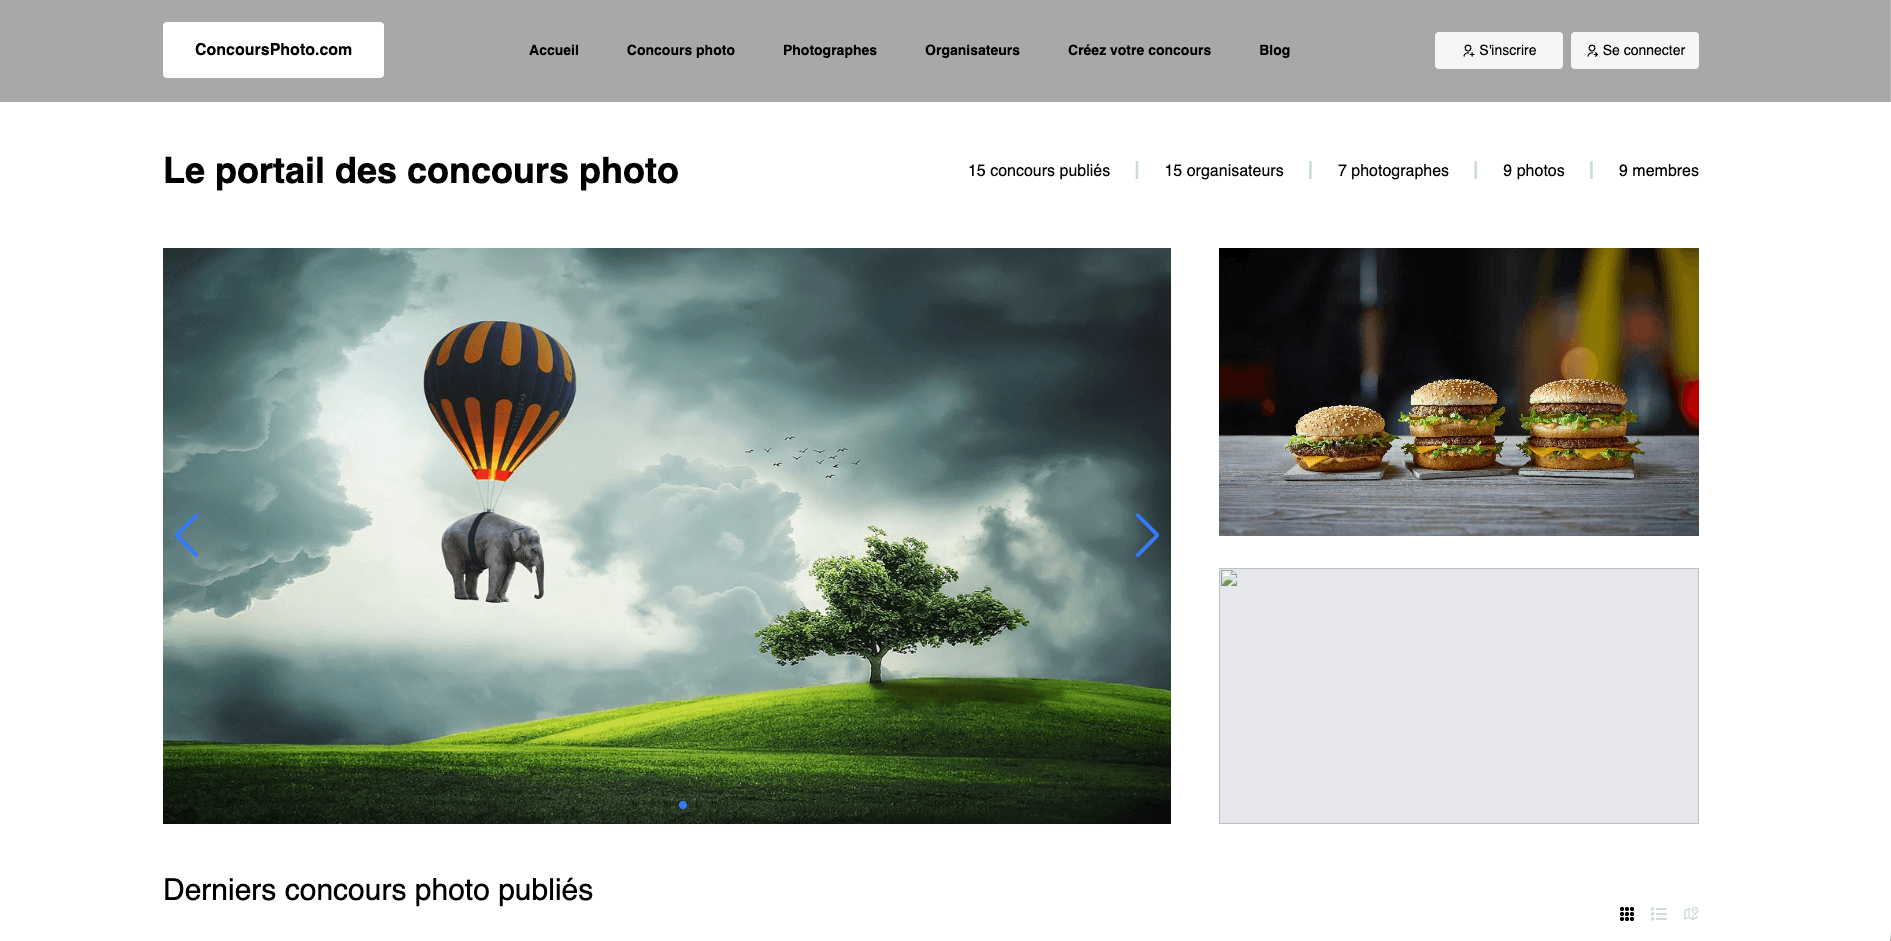The image size is (1891, 941).
Task: Click the S'inscrire button
Action: point(1498,50)
